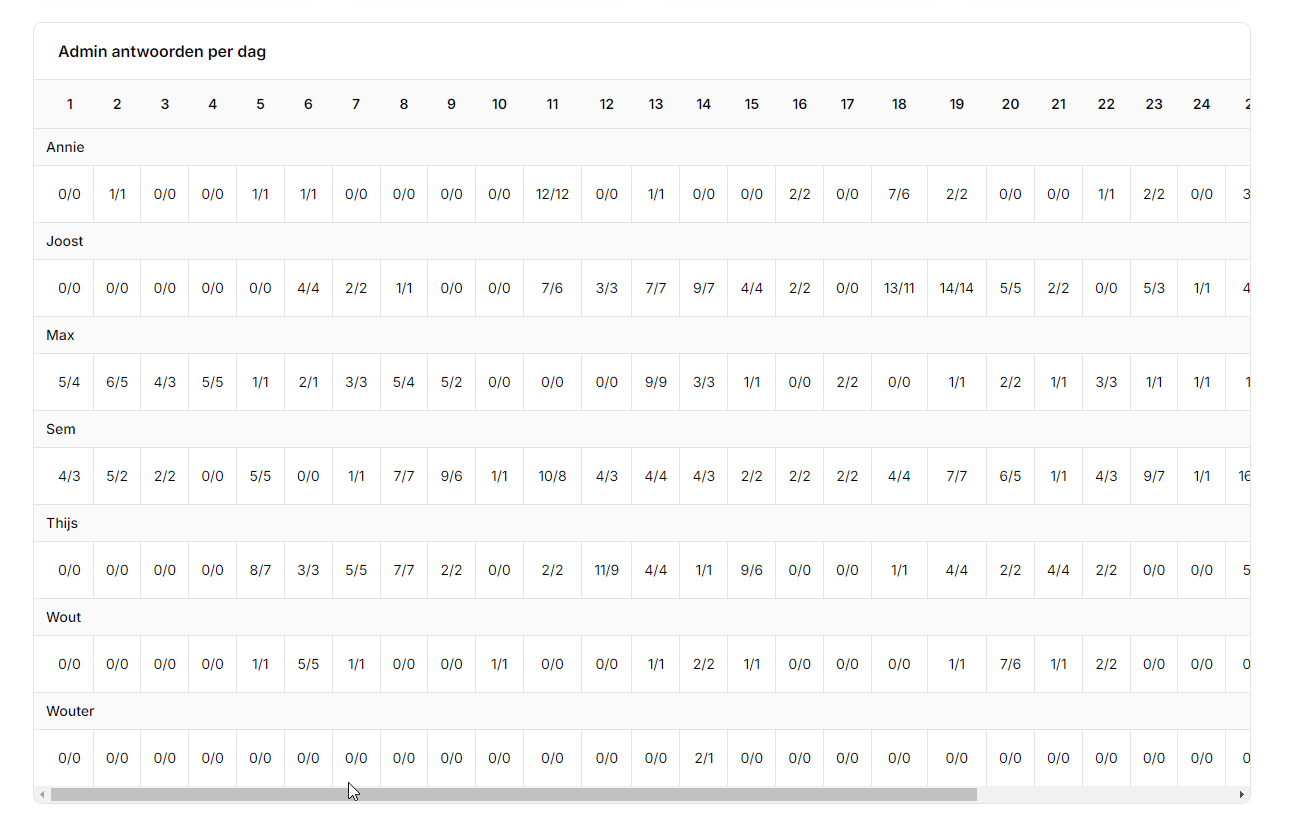Click Joost's 14/14 cell for day 19
The width and height of the screenshot is (1291, 818).
(x=957, y=288)
